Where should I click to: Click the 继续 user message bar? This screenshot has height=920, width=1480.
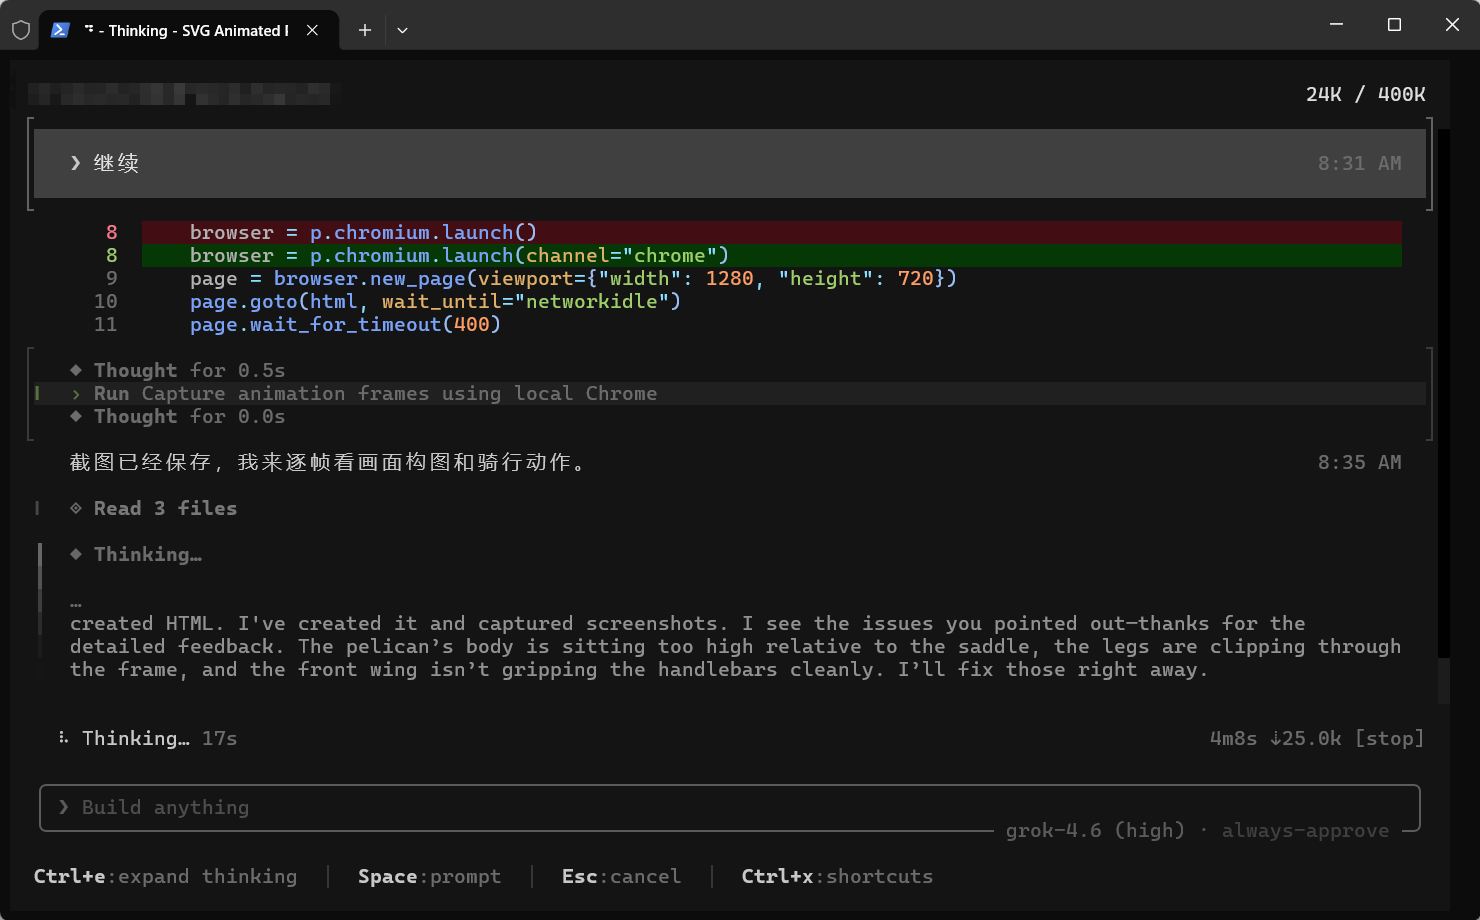click(730, 163)
